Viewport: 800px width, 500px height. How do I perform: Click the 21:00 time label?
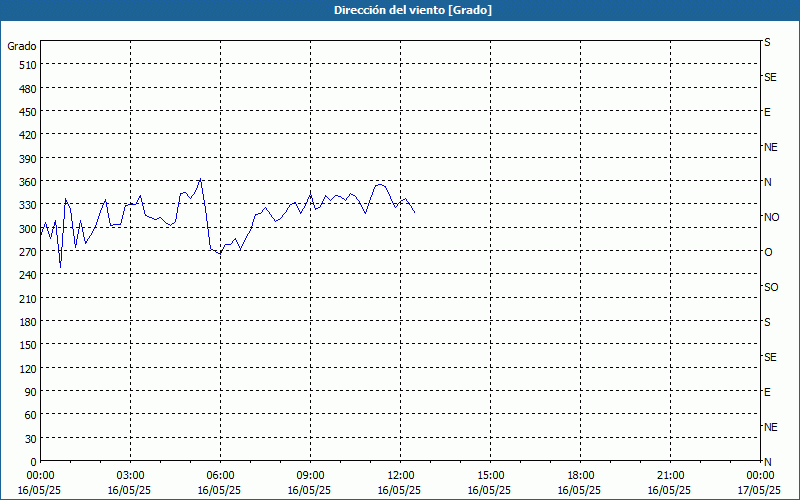click(x=670, y=476)
